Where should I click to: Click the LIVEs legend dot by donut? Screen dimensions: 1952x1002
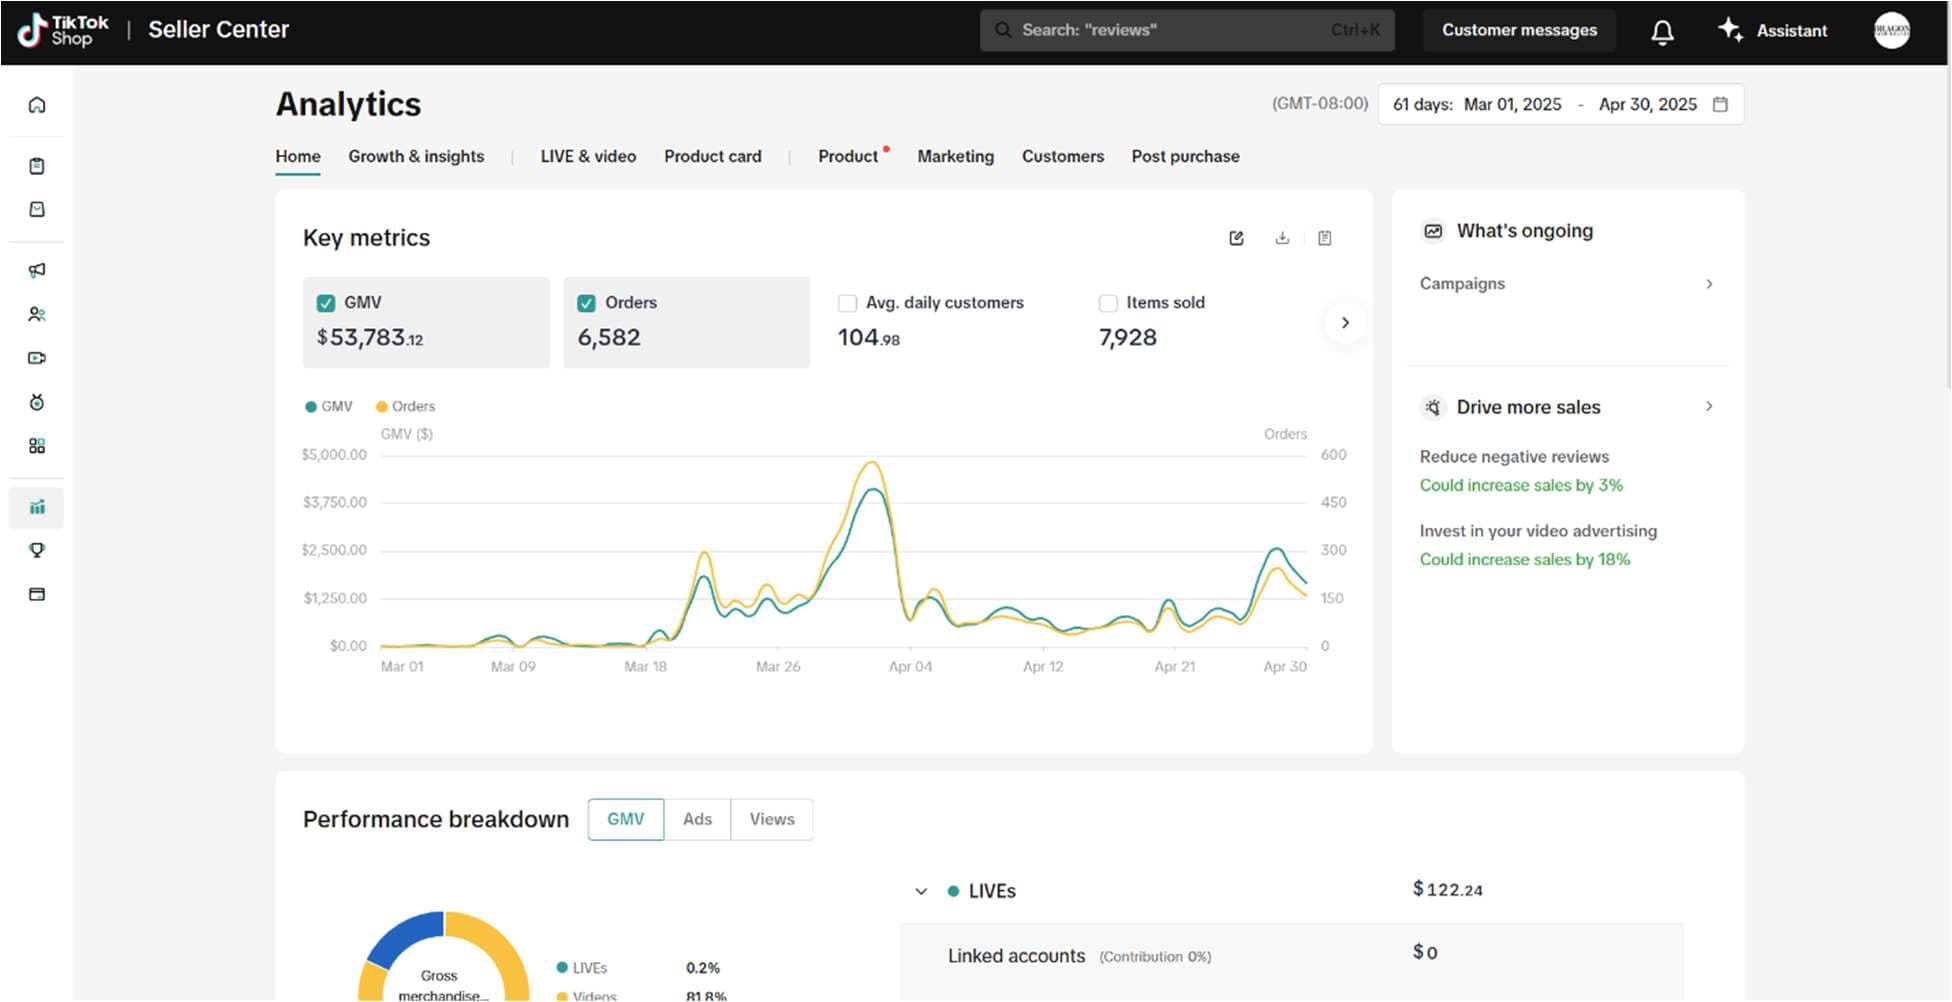click(x=562, y=968)
